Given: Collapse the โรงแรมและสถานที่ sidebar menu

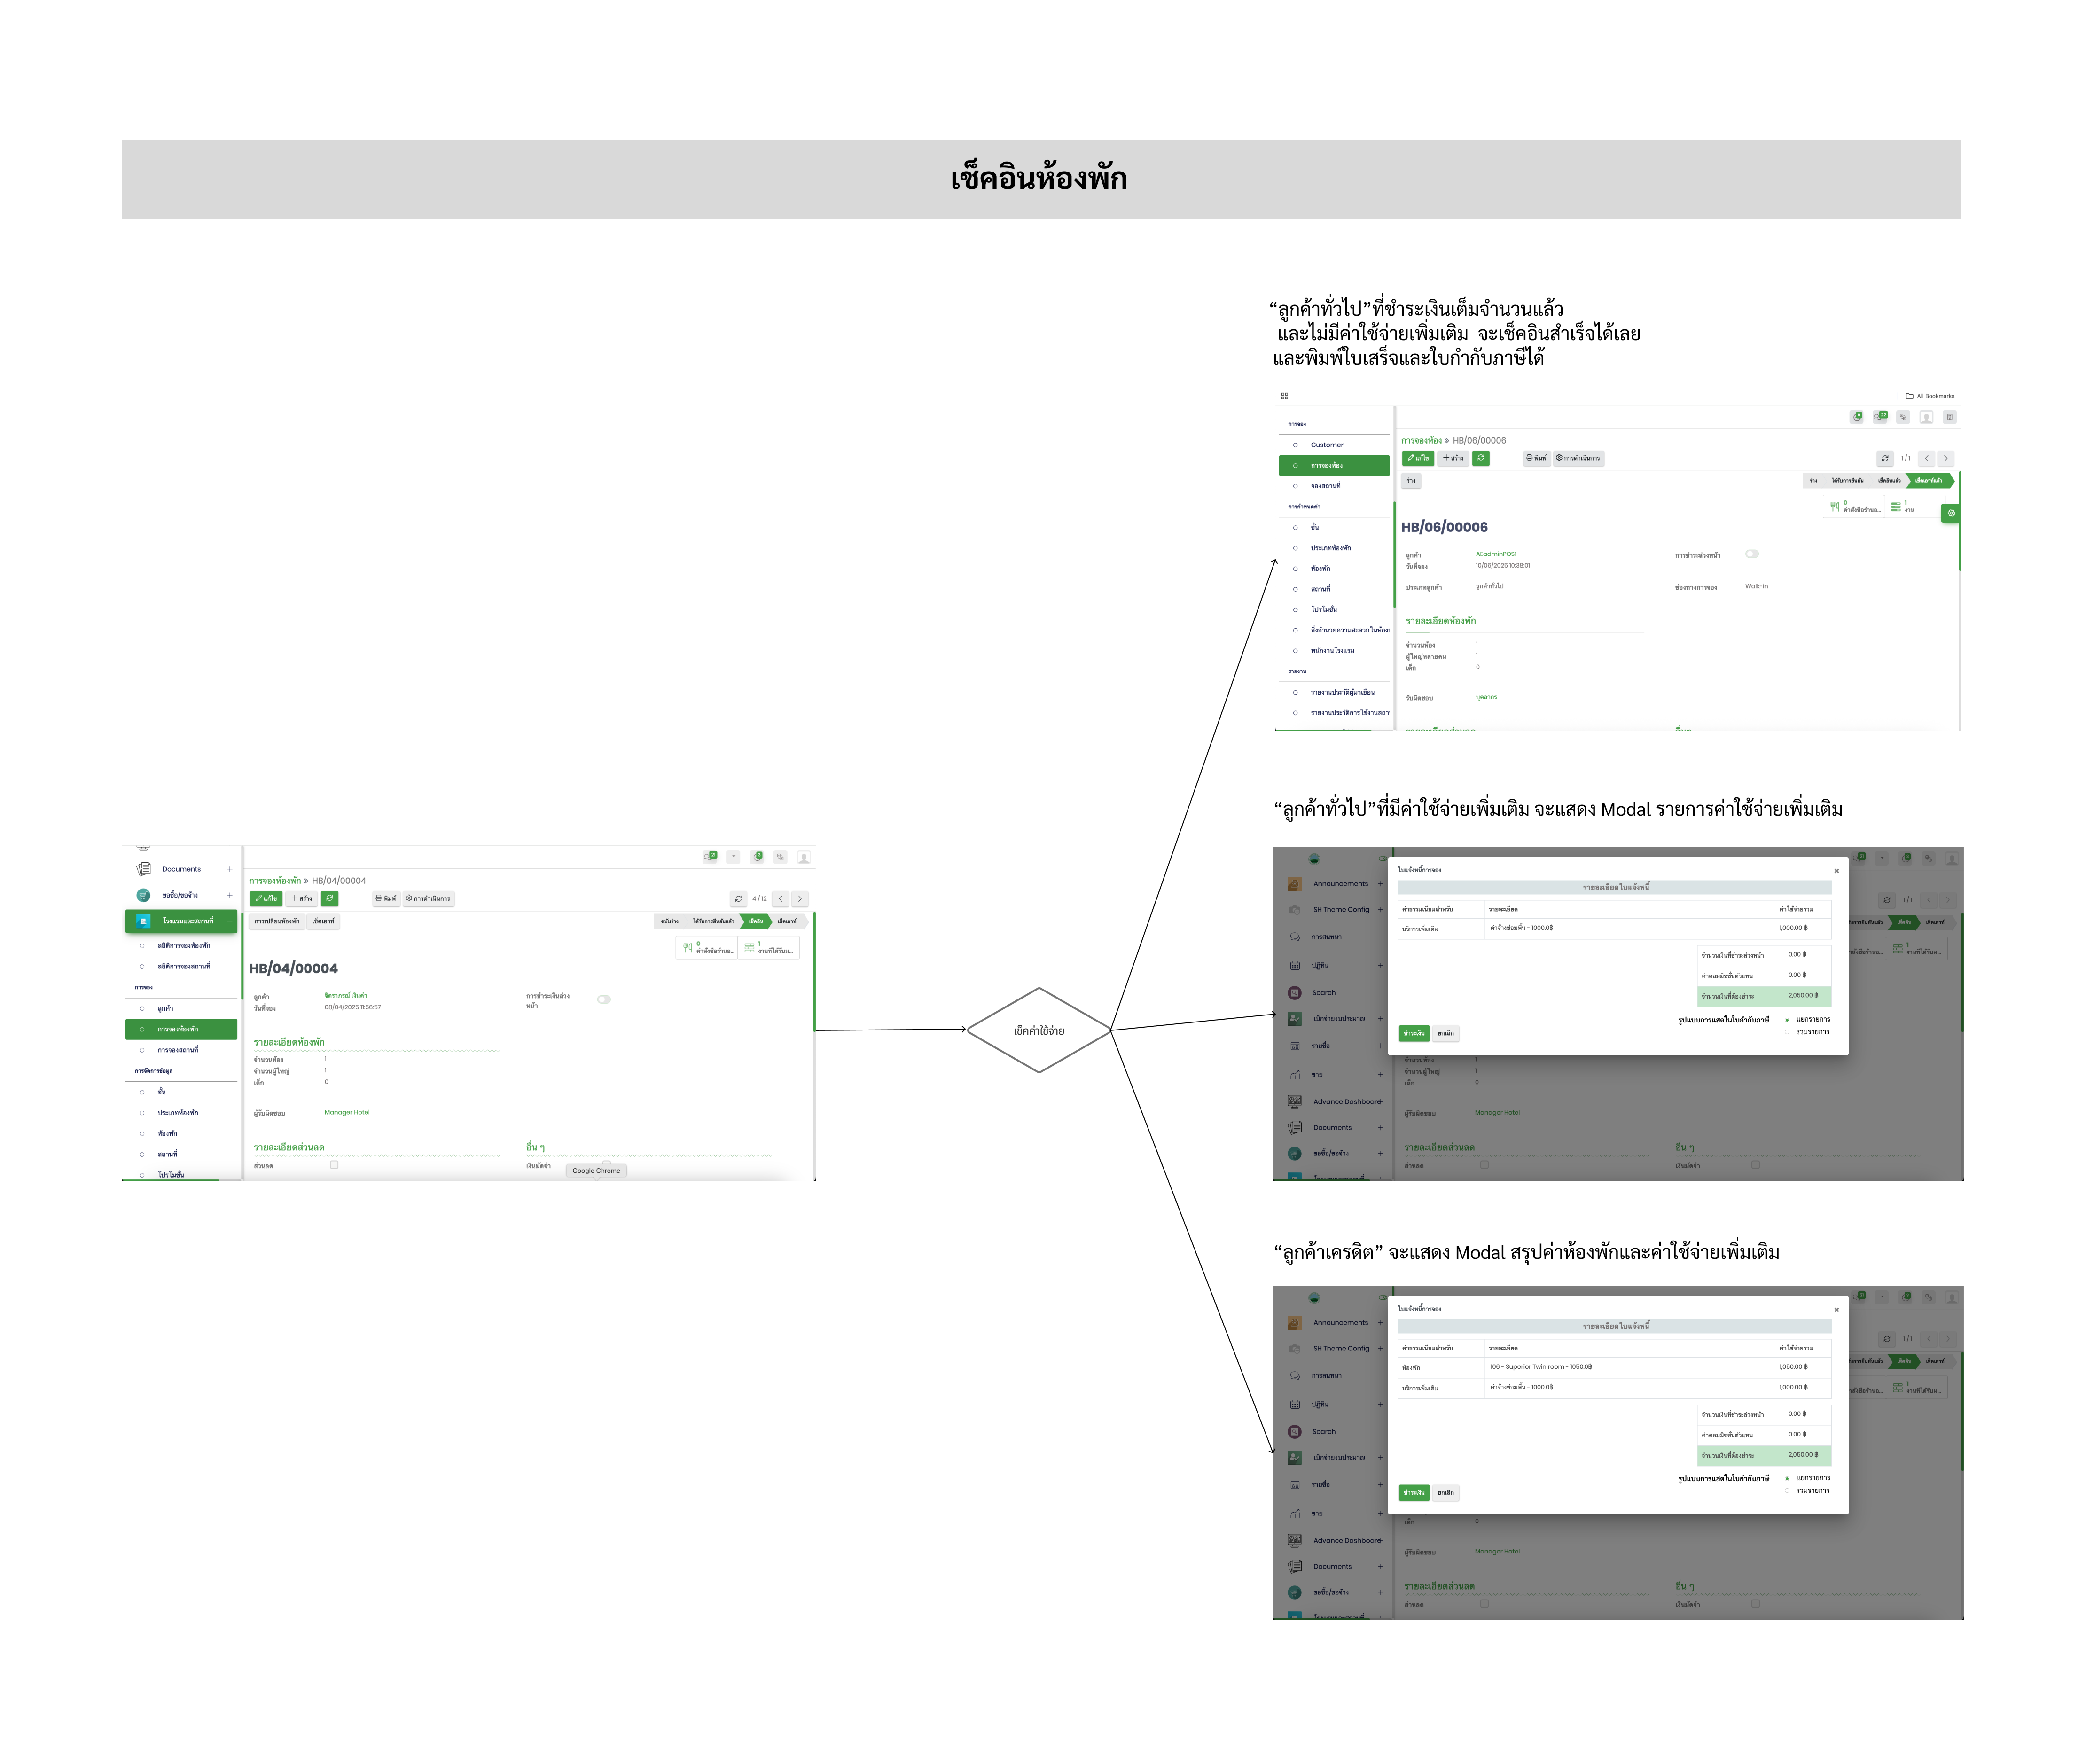Looking at the screenshot, I should [x=229, y=921].
